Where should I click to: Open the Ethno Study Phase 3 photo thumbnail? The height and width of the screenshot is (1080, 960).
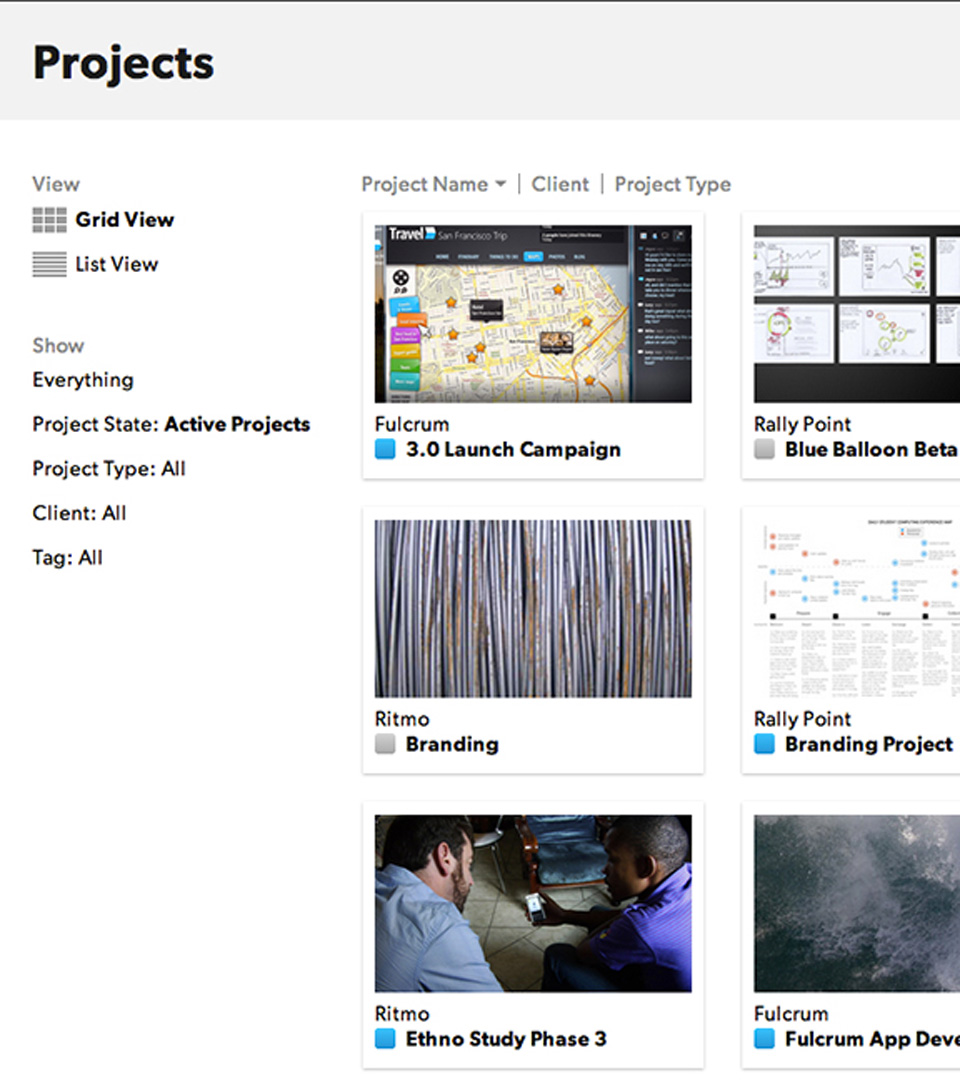point(533,904)
